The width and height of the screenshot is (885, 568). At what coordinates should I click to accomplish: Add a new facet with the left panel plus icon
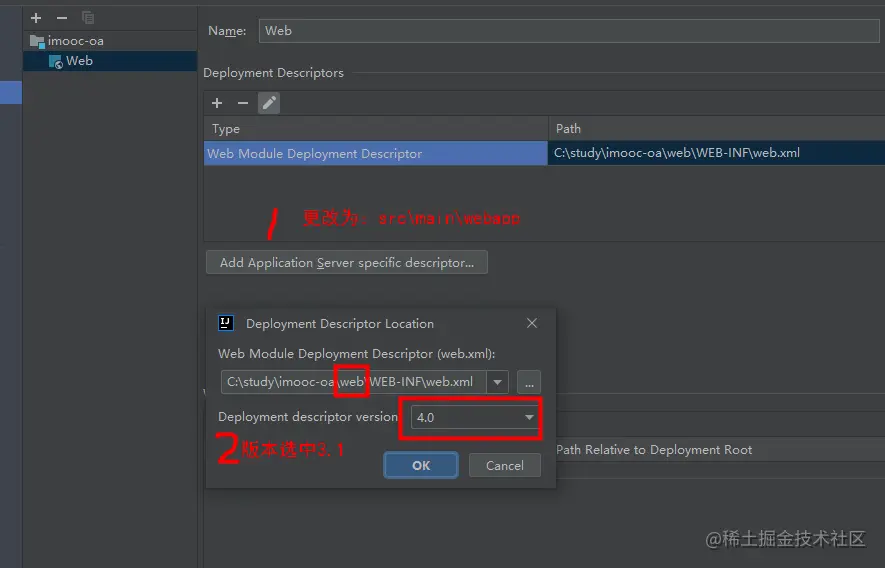36,18
